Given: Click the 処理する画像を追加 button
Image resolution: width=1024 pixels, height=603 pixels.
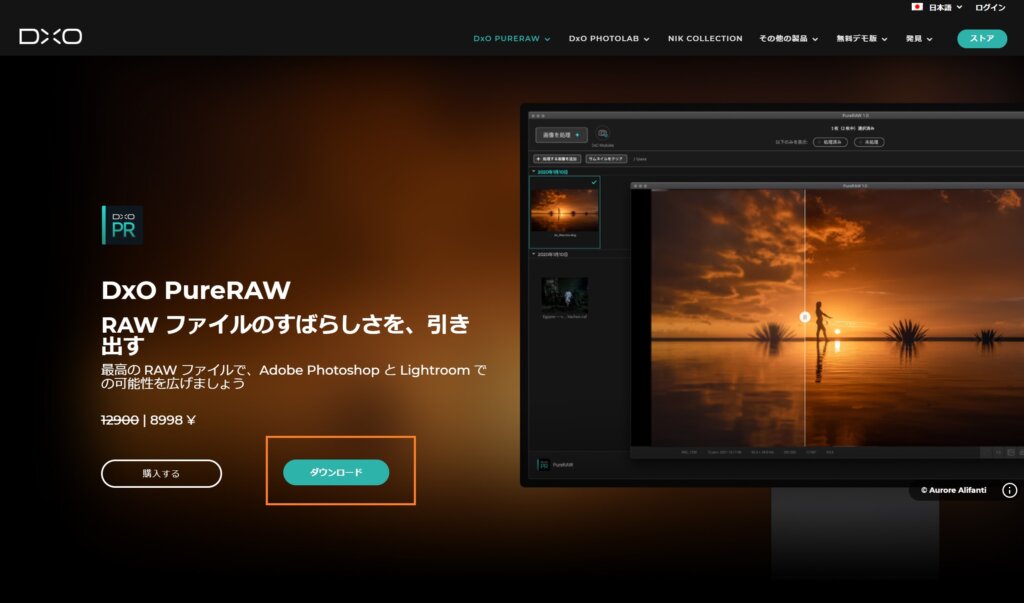Looking at the screenshot, I should coord(557,159).
